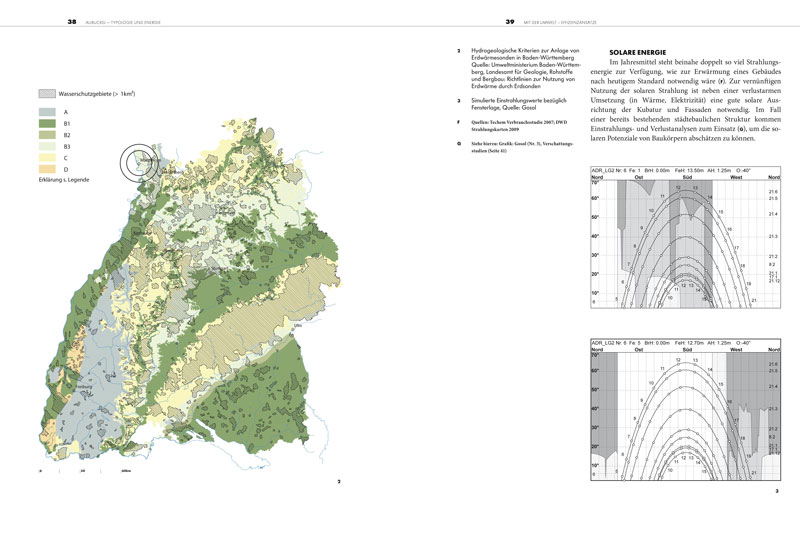Click the concentric circle marker on map

(138, 160)
